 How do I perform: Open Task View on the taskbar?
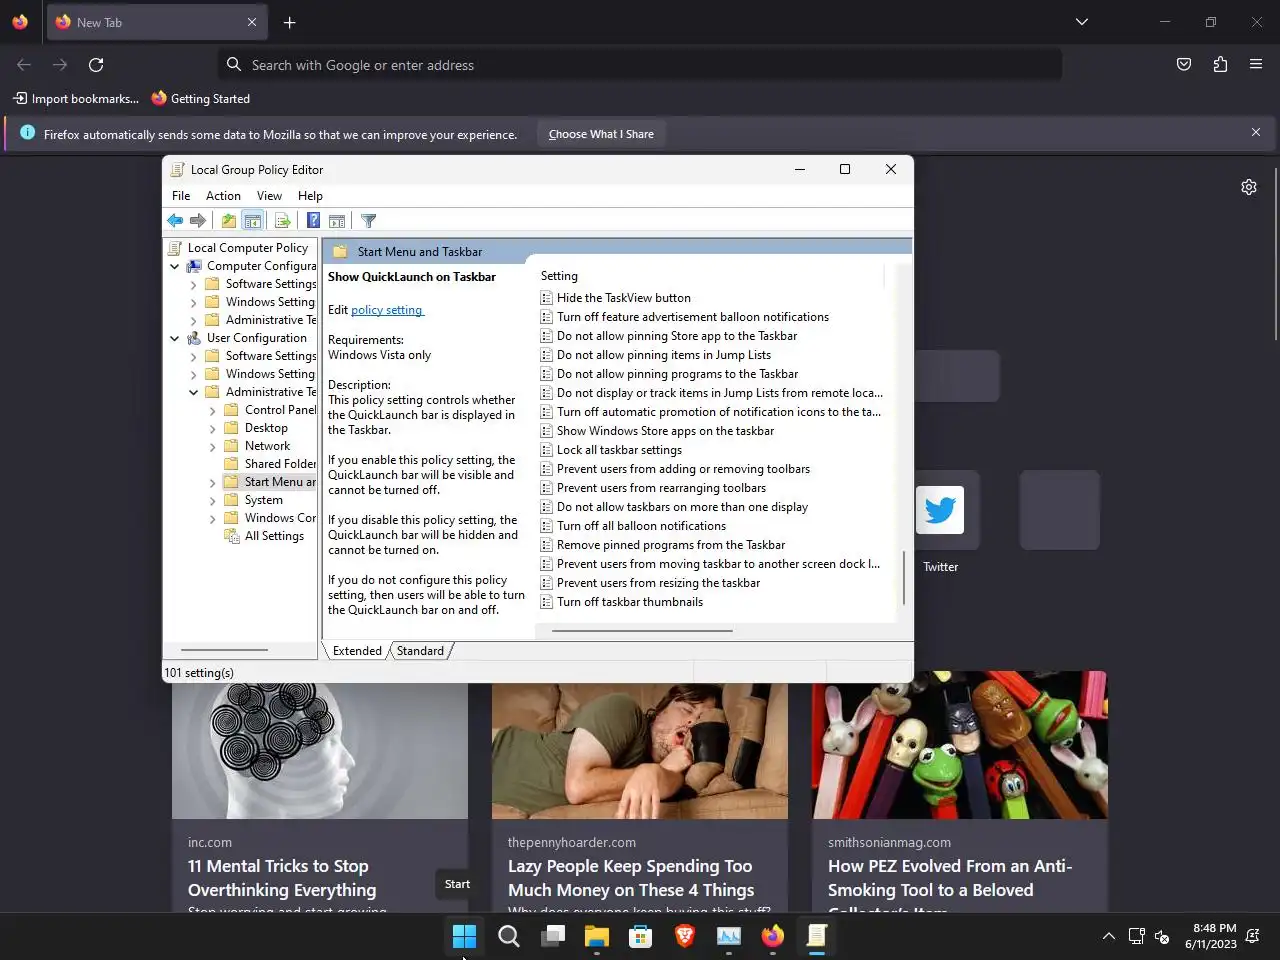coord(552,936)
